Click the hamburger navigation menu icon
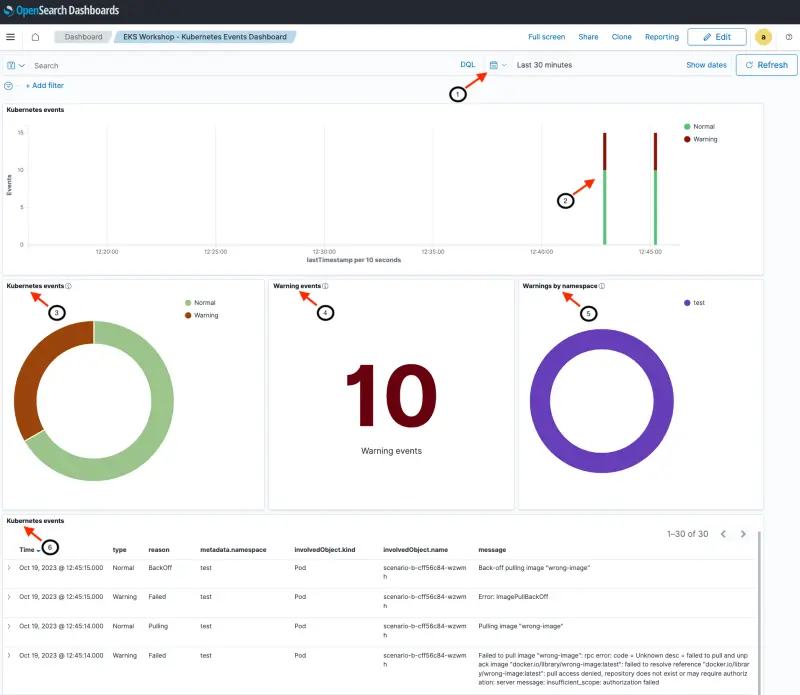This screenshot has height=695, width=800. 10,37
